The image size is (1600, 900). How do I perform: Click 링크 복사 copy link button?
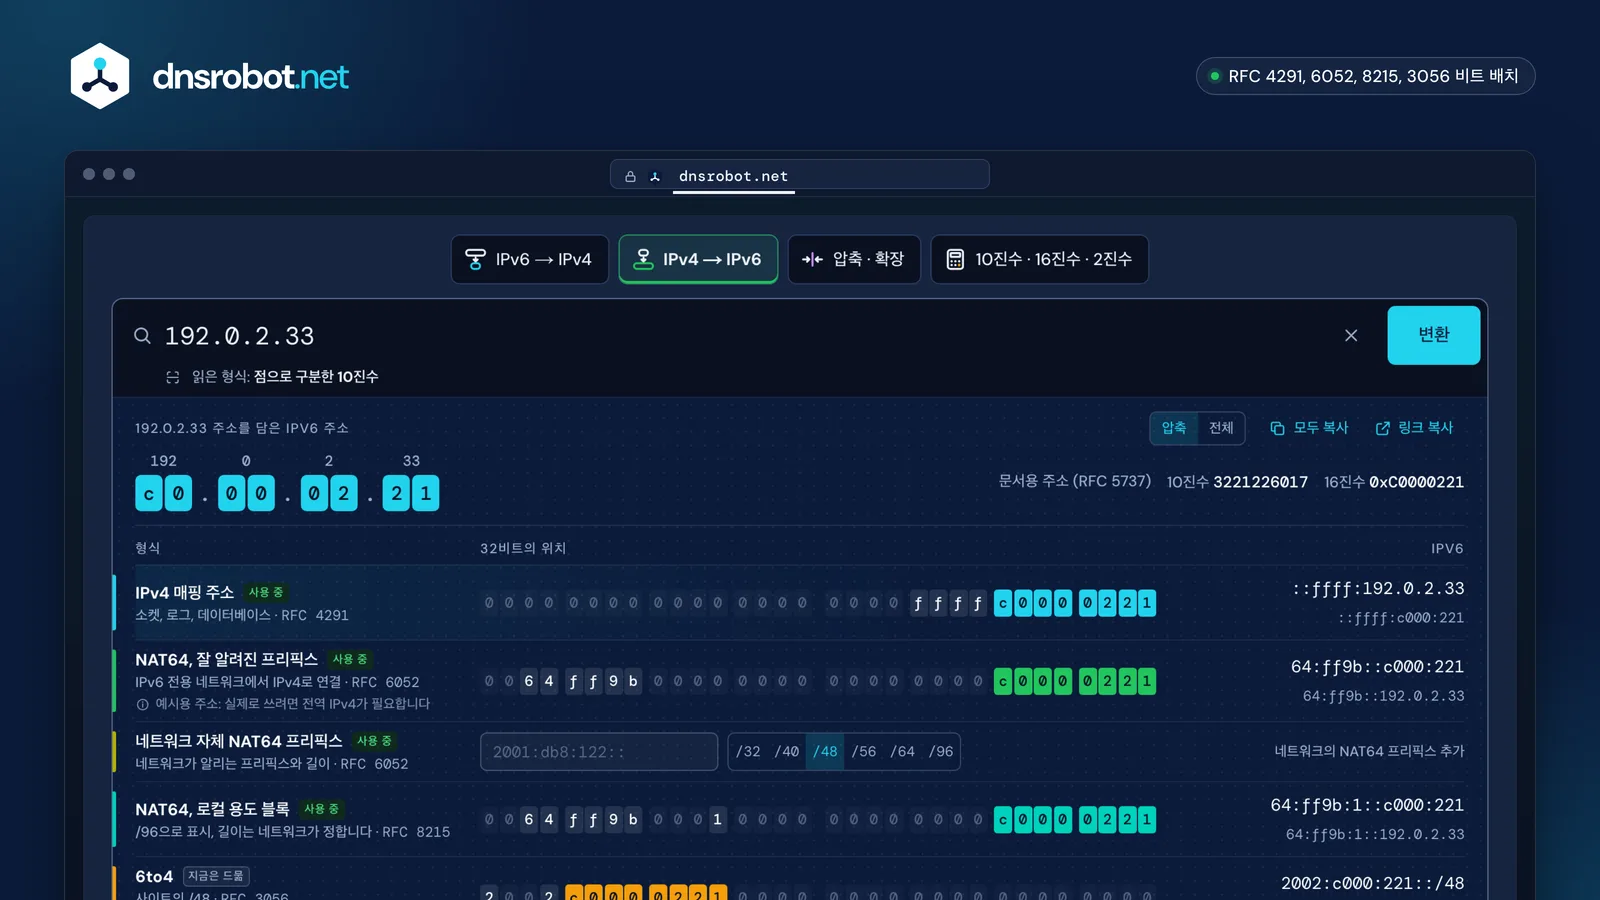pyautogui.click(x=1414, y=428)
